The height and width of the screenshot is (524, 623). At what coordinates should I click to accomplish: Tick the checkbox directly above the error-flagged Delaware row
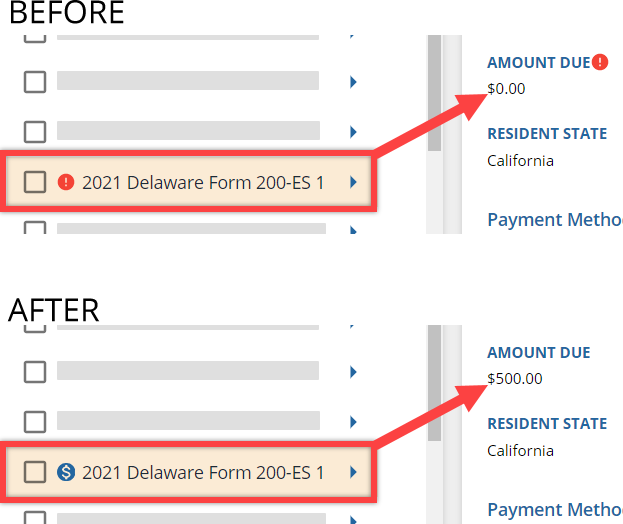click(x=35, y=131)
